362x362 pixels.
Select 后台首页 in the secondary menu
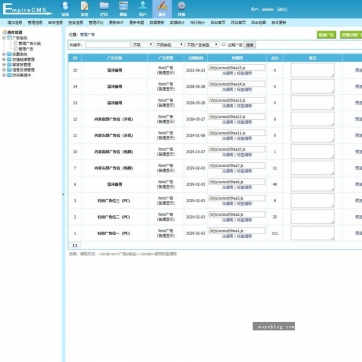[x=218, y=23]
